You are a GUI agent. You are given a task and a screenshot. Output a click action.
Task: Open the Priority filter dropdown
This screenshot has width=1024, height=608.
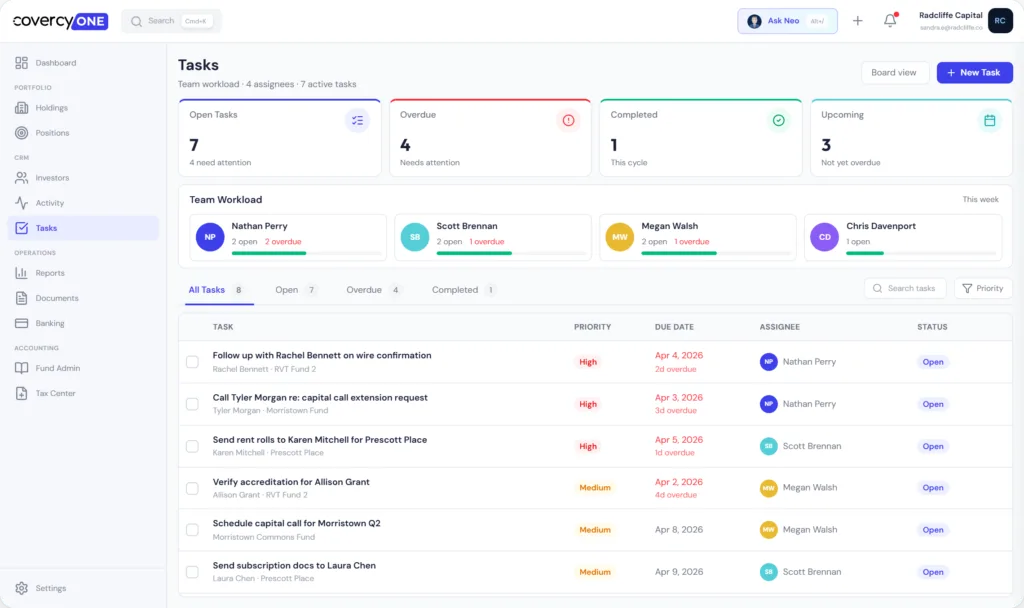click(983, 288)
